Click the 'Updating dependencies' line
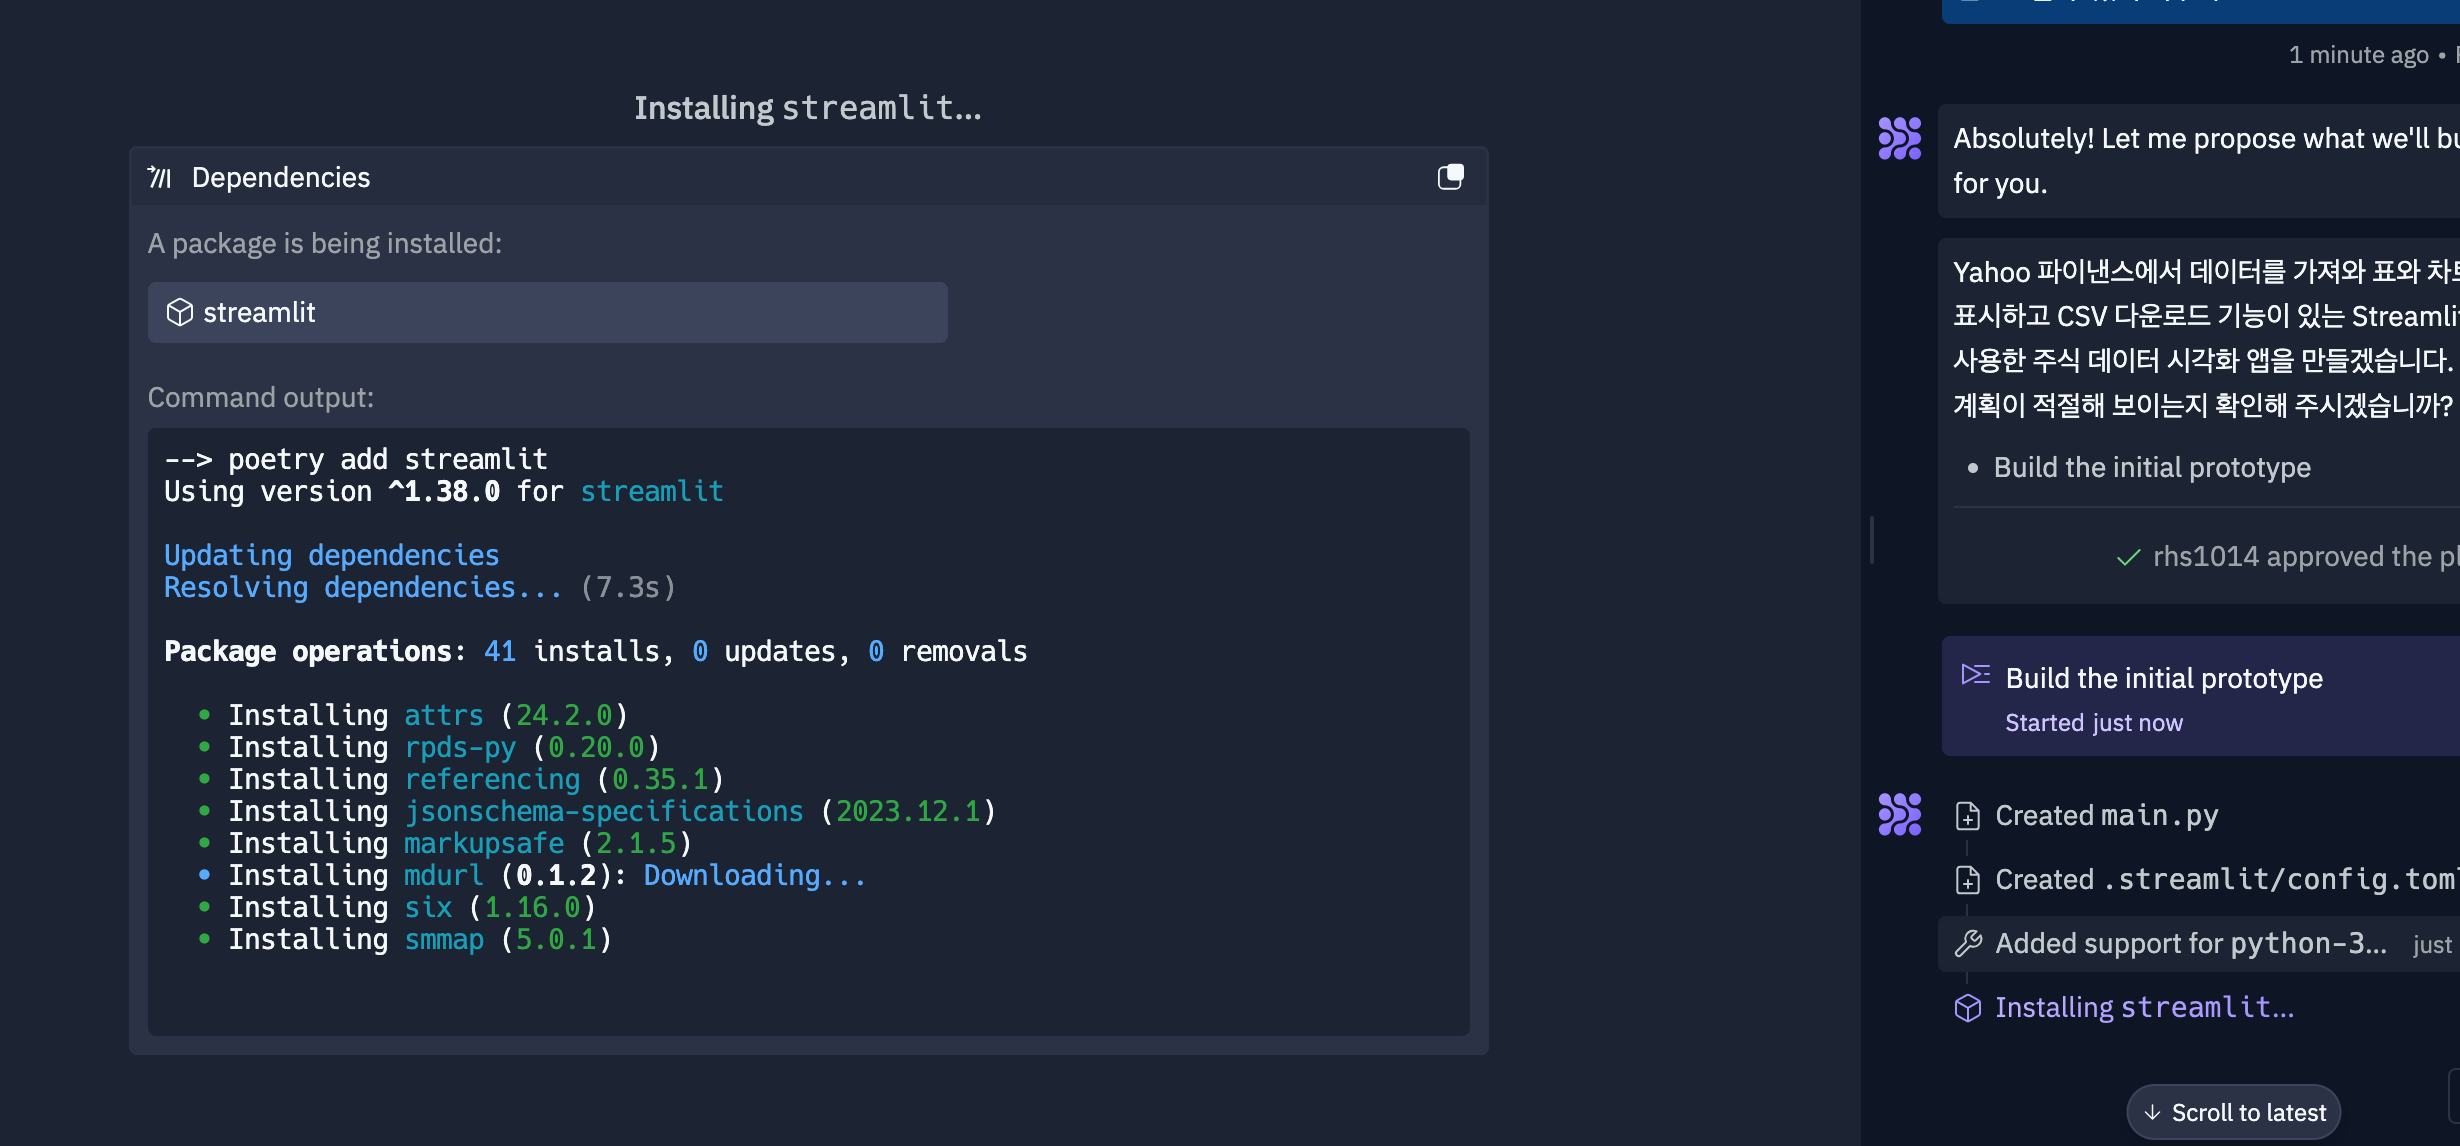 click(x=332, y=555)
